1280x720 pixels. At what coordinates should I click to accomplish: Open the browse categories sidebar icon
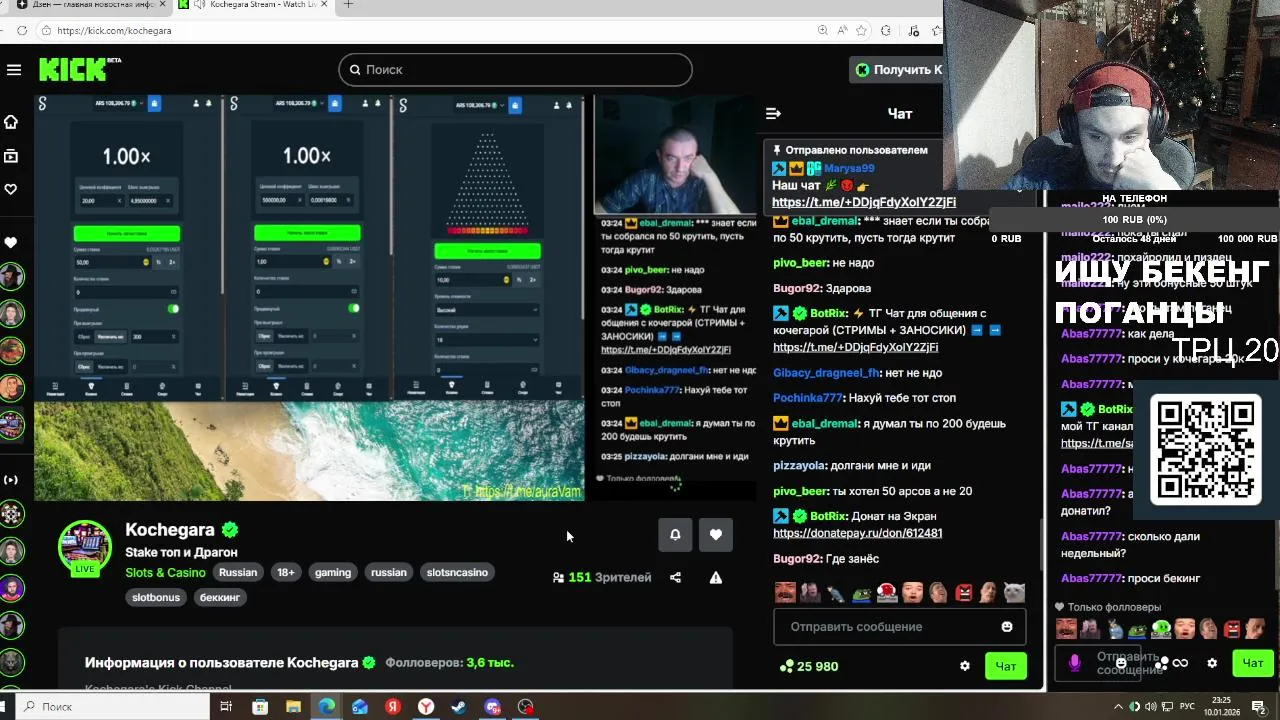[x=11, y=156]
